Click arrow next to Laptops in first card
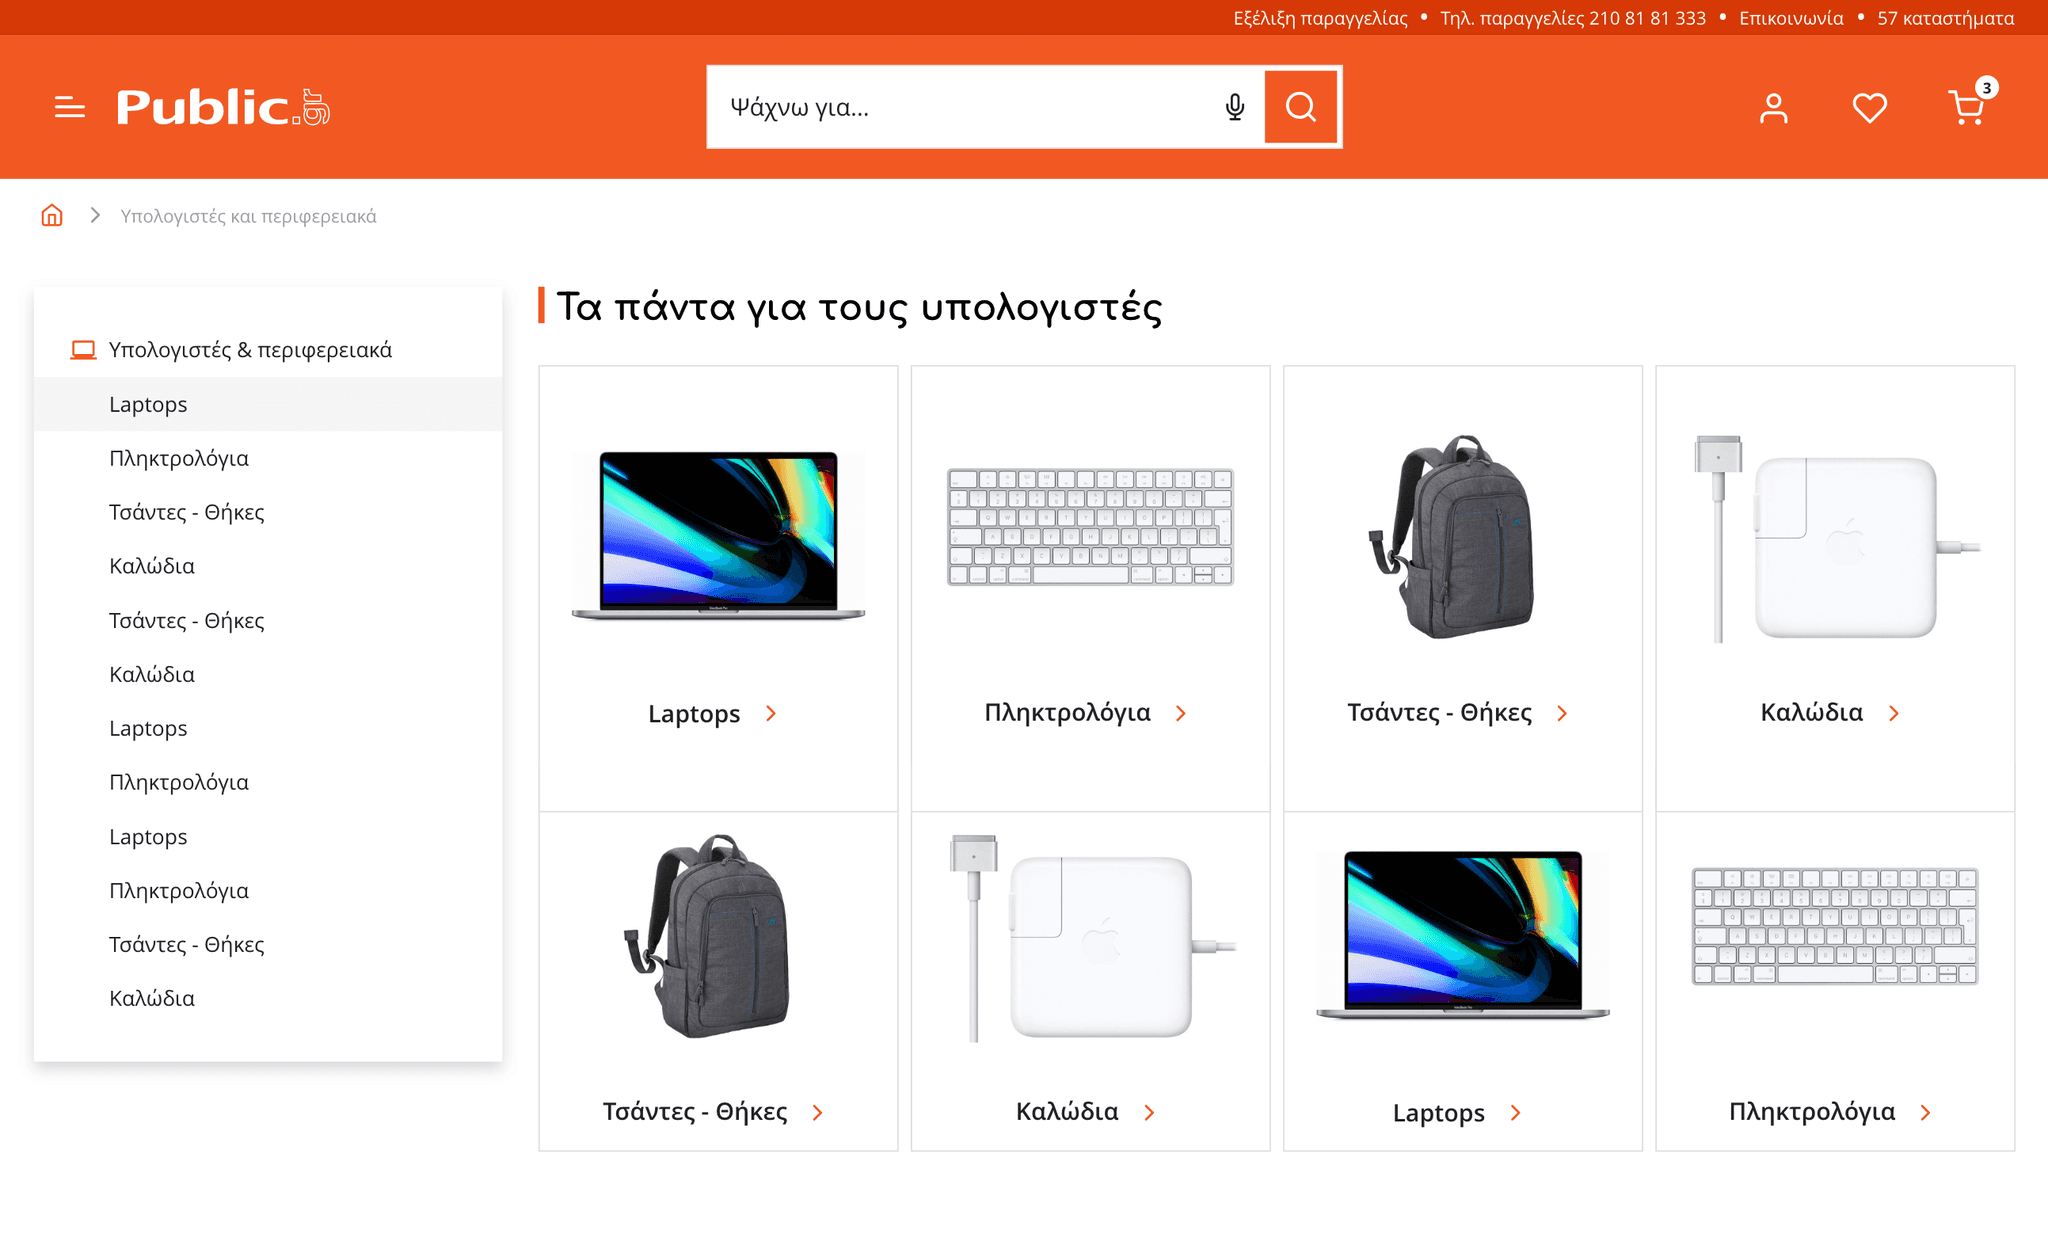This screenshot has width=2048, height=1245. coord(771,713)
